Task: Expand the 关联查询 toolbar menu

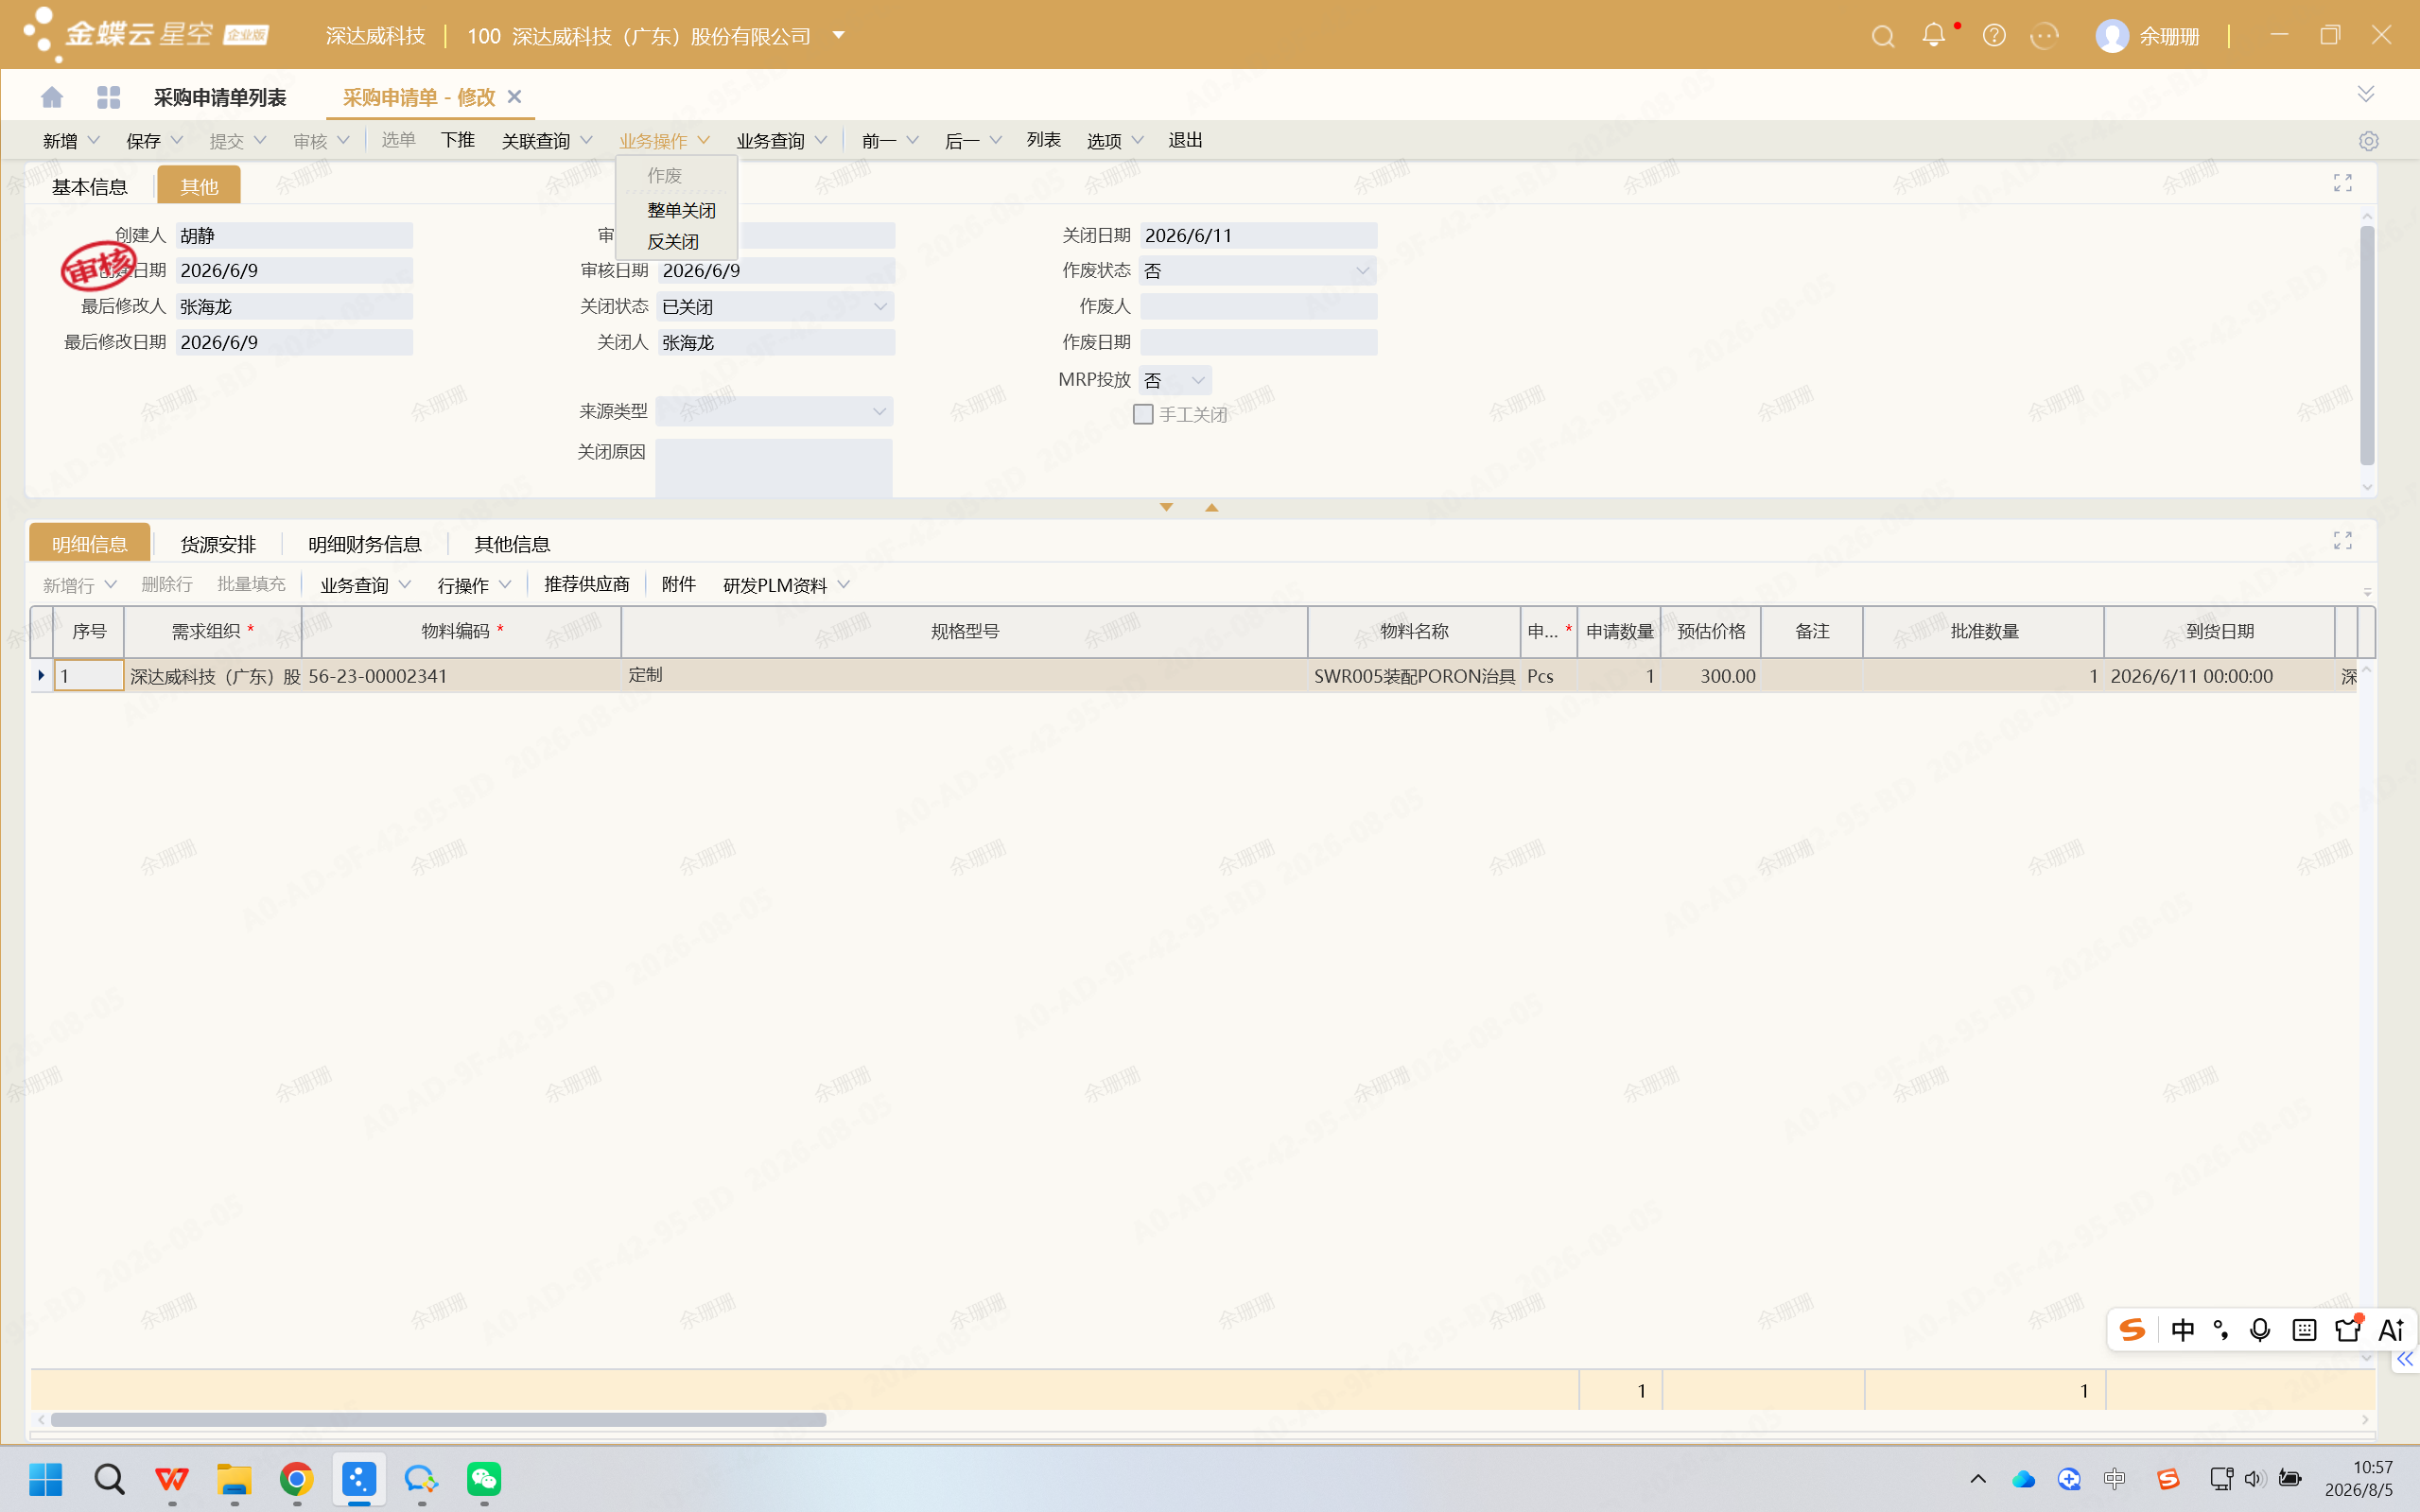Action: [546, 141]
